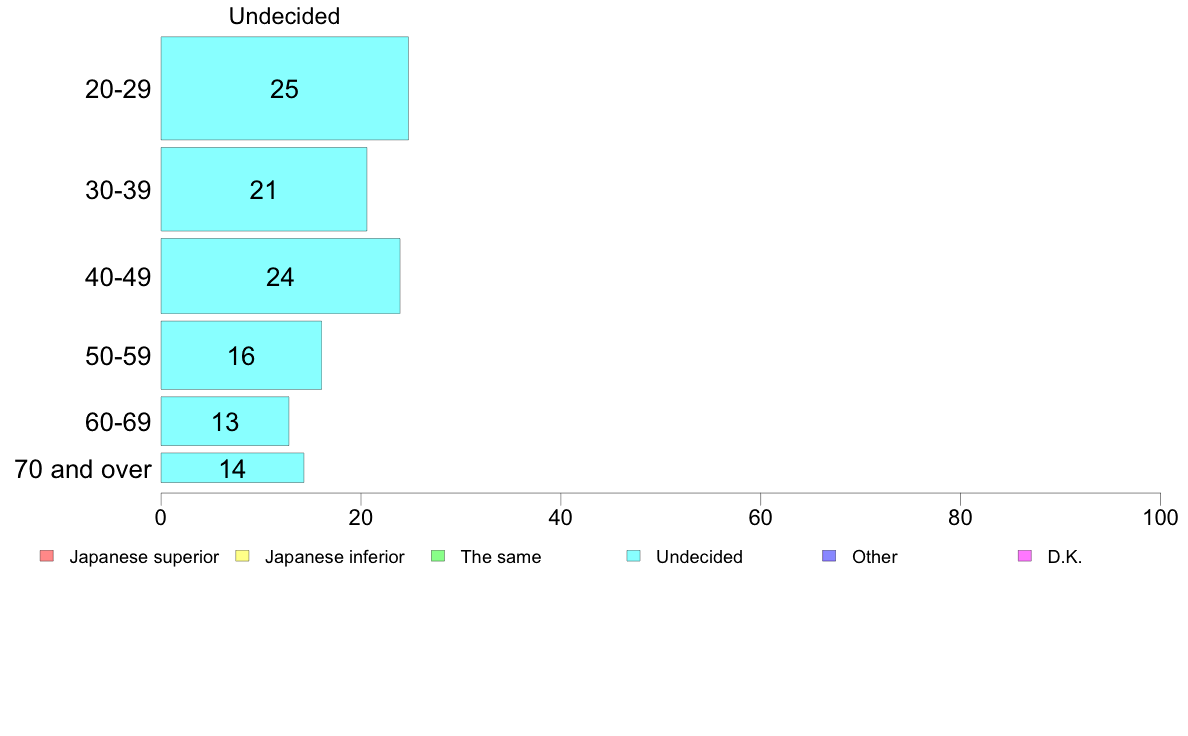Screen dimensions: 1188x736
Task: Select the 30-39 bar showing 21
Action: coord(264,189)
